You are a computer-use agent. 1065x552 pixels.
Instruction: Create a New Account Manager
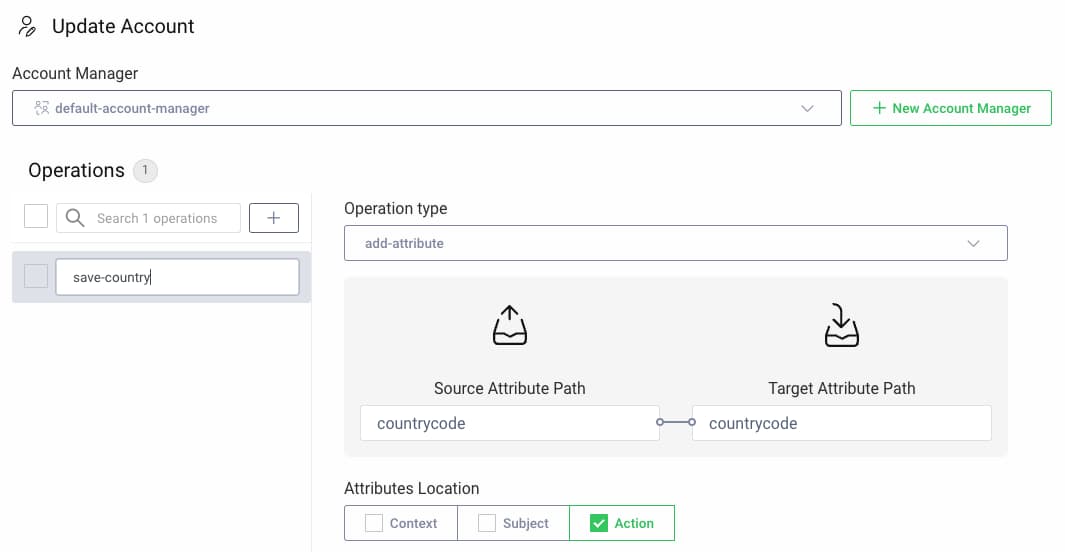pyautogui.click(x=951, y=108)
